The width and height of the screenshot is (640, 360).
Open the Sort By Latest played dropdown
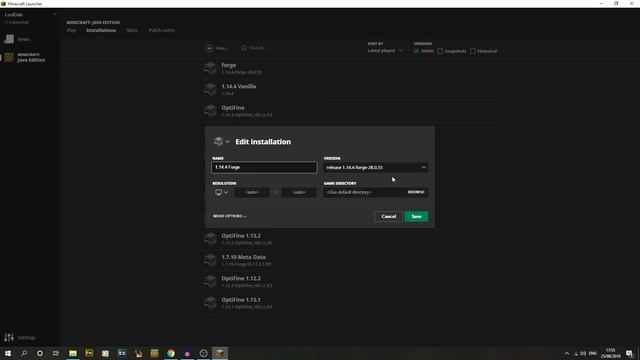point(385,51)
